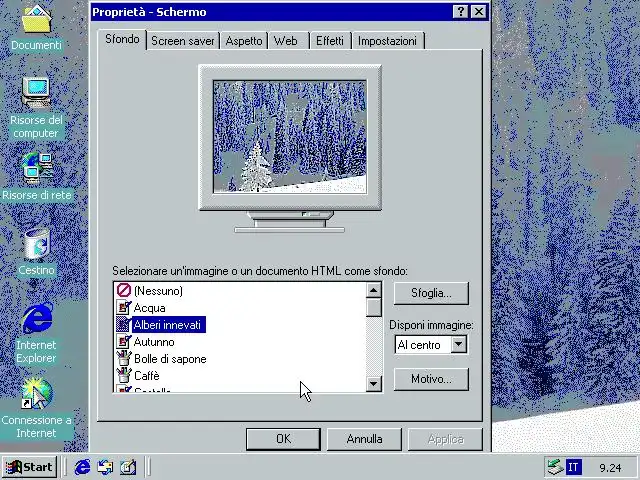The width and height of the screenshot is (640, 480).
Task: Open Risorse del computer desktop icon
Action: click(x=36, y=93)
